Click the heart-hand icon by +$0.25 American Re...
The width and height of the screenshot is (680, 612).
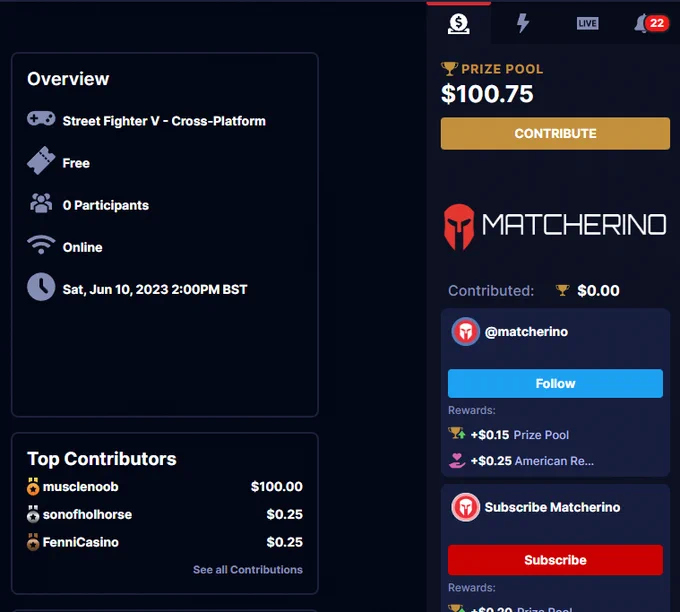pos(457,460)
